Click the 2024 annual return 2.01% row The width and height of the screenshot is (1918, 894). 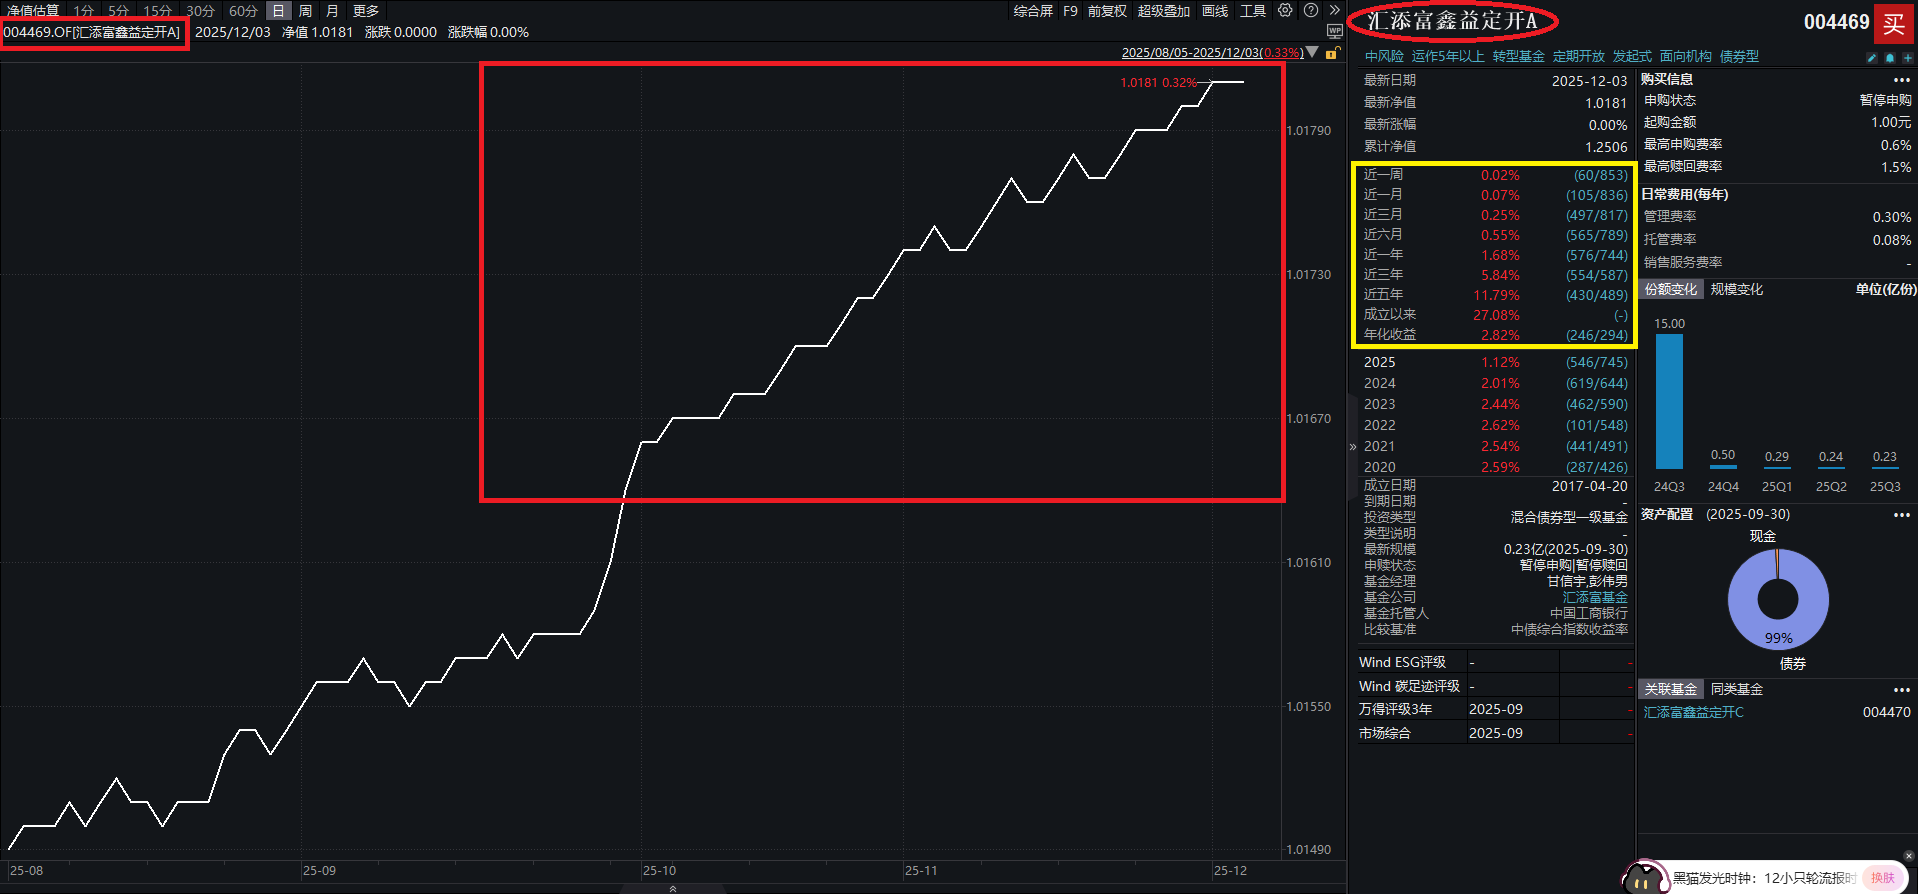tap(1495, 383)
